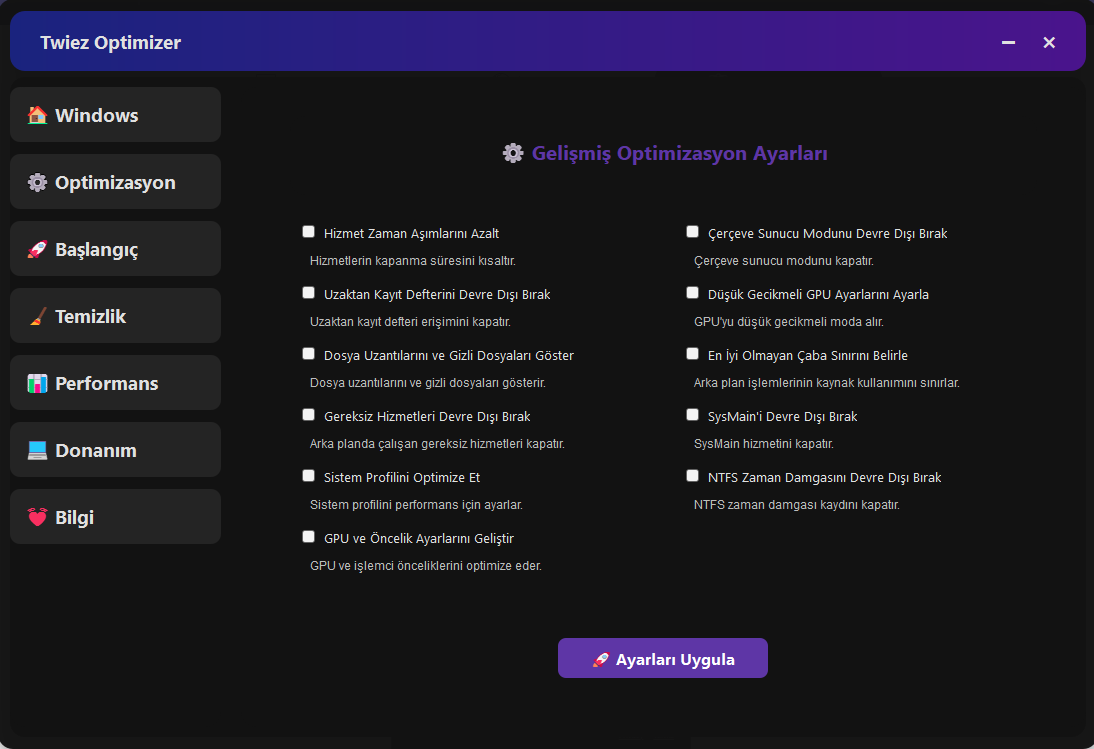Click 'Çerçeve sunucu modunu kapatır.' description
Screen dimensions: 1094x749
[784, 261]
